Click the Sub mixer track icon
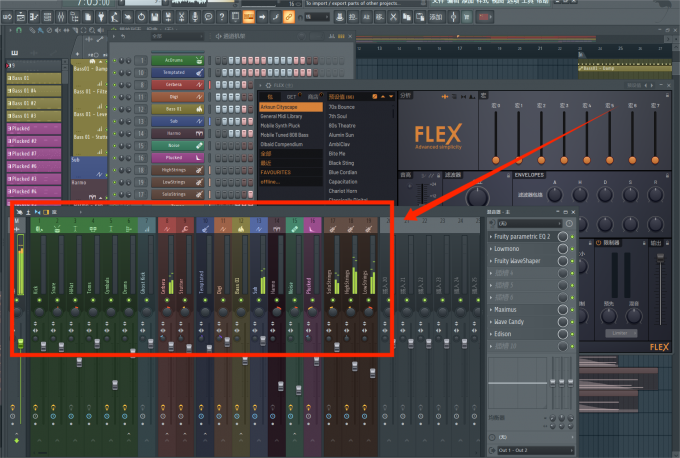 (x=259, y=229)
